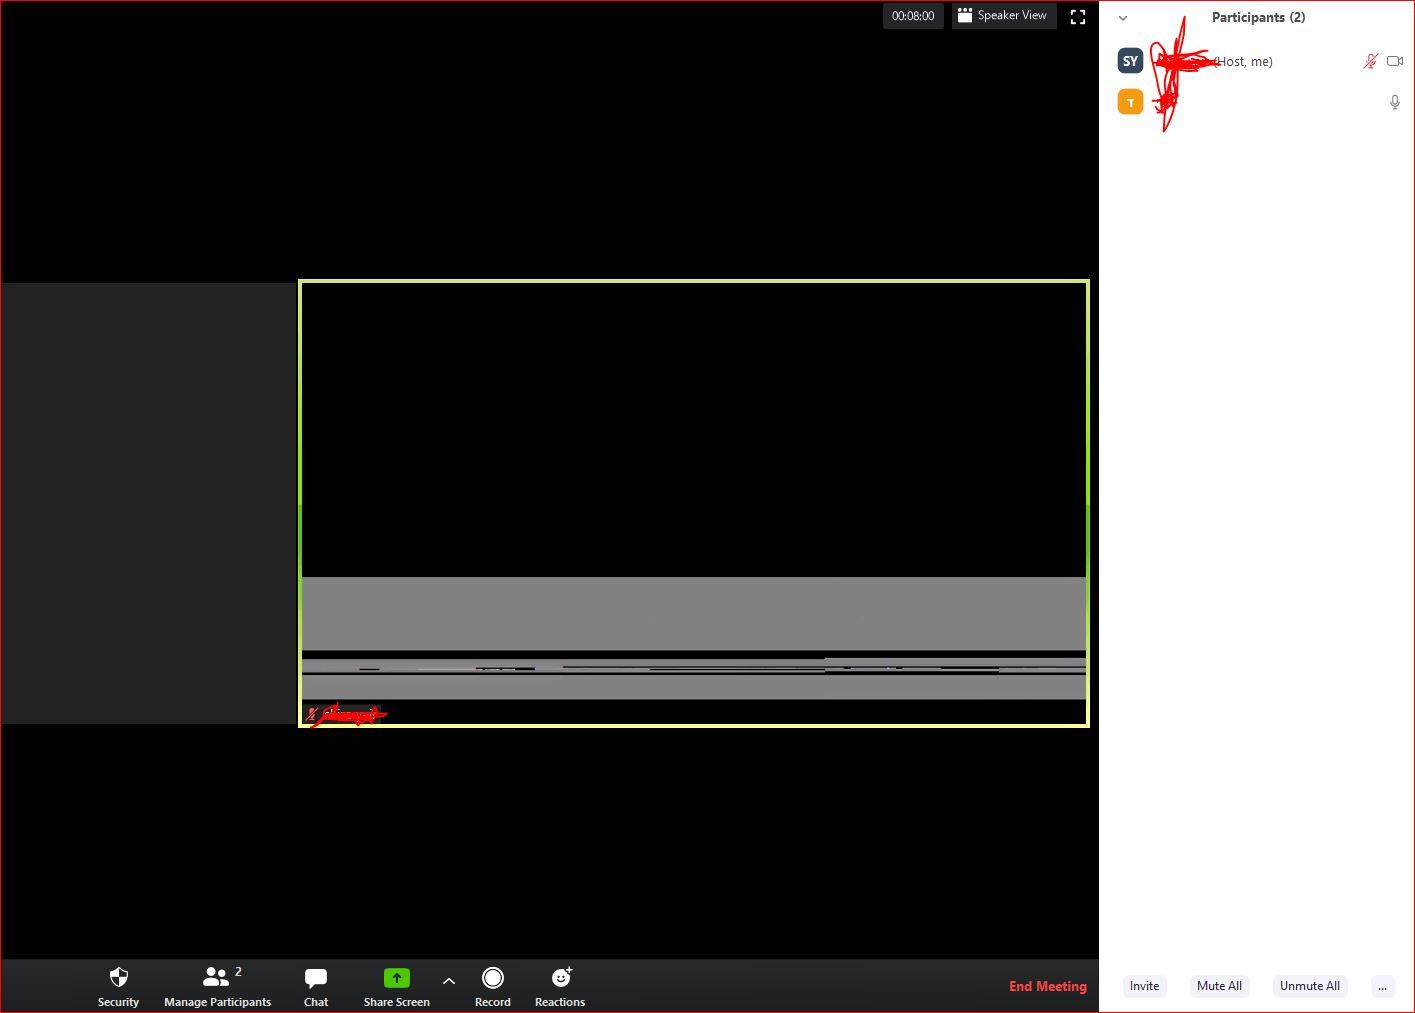
Task: Expand the Share Screen options arrow
Action: coord(449,981)
